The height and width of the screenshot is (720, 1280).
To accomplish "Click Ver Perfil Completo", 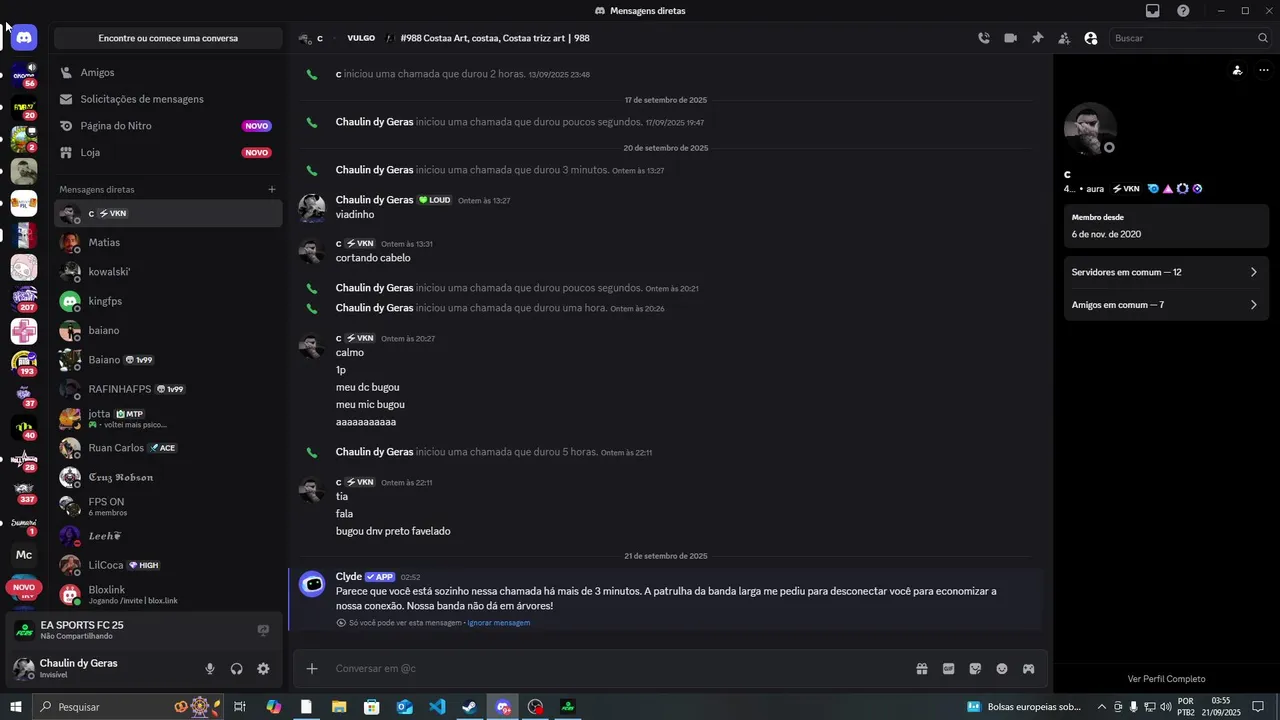I will 1166,679.
